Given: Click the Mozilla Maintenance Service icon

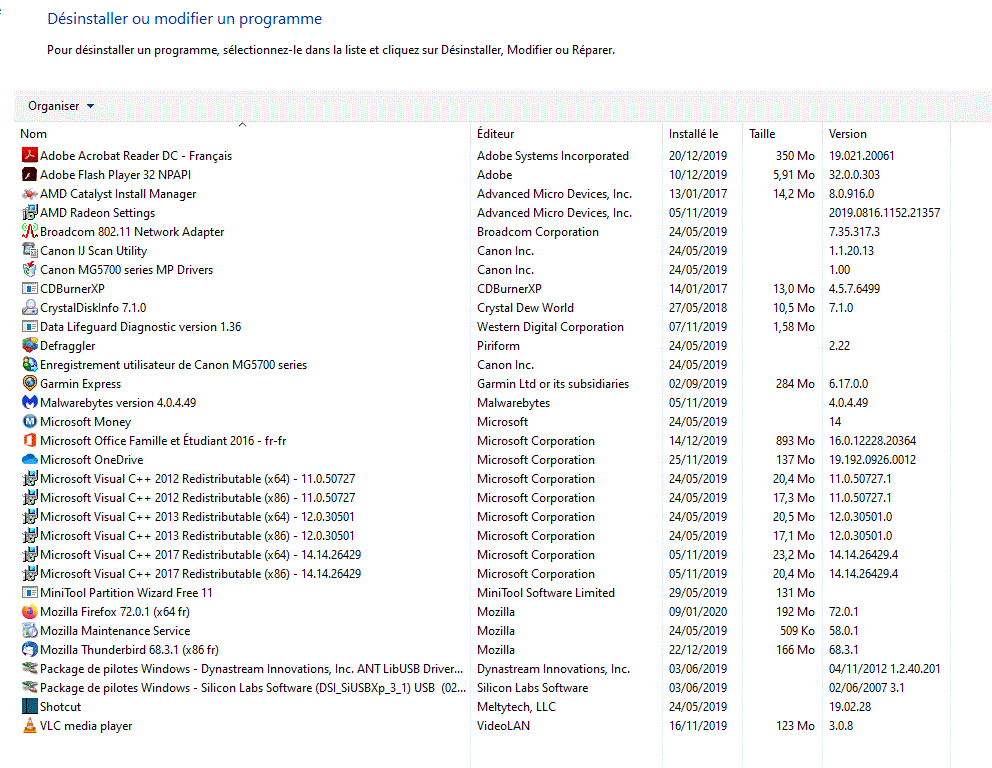Looking at the screenshot, I should [x=30, y=630].
